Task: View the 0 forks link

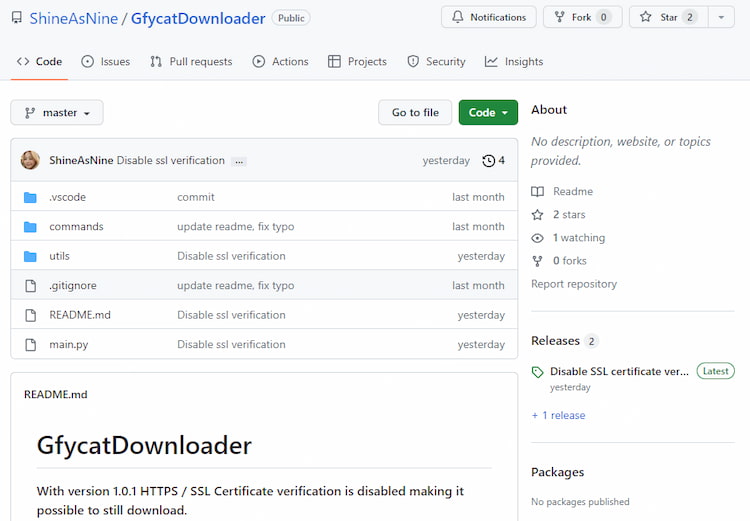Action: (570, 261)
